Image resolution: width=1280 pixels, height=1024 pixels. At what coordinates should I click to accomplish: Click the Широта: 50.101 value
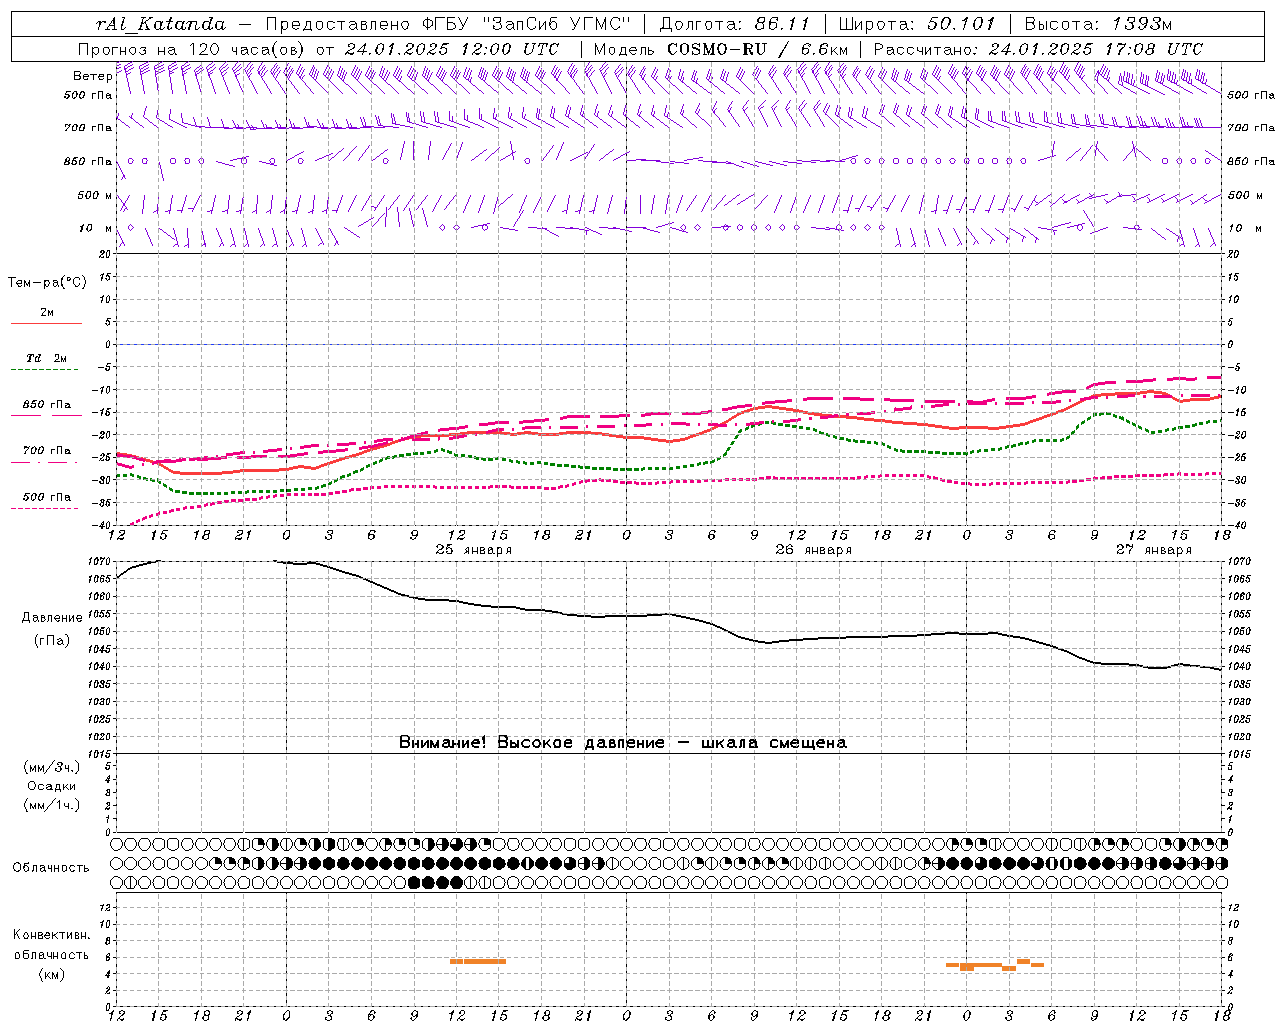[917, 24]
